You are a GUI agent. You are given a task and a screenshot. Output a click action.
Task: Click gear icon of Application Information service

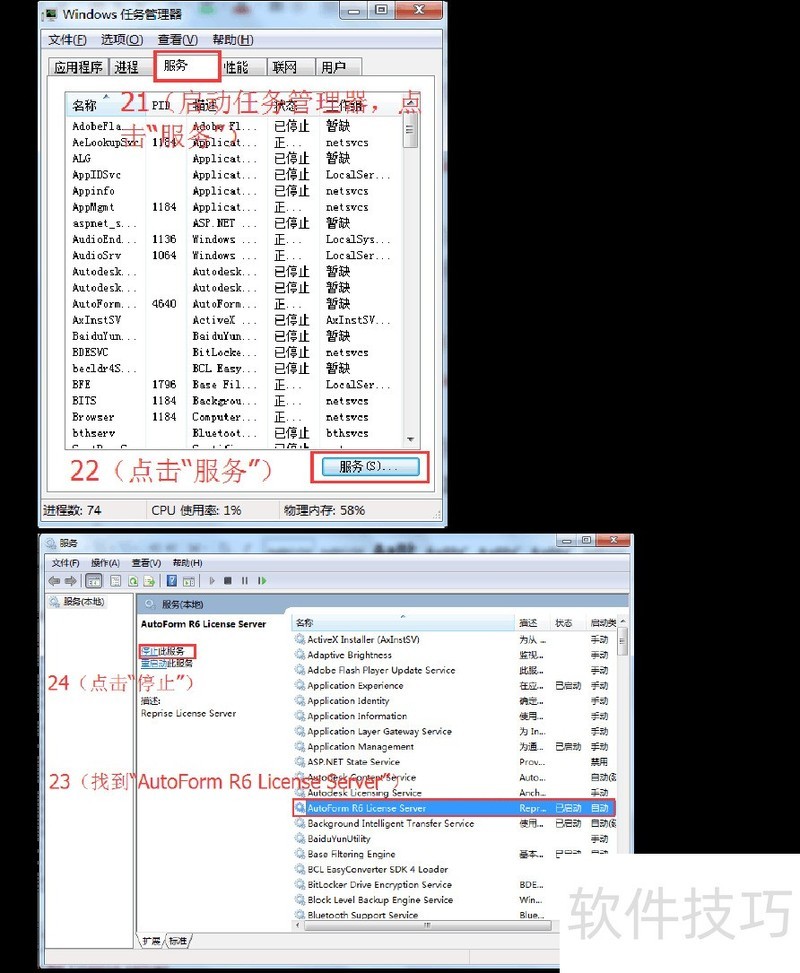[x=300, y=715]
